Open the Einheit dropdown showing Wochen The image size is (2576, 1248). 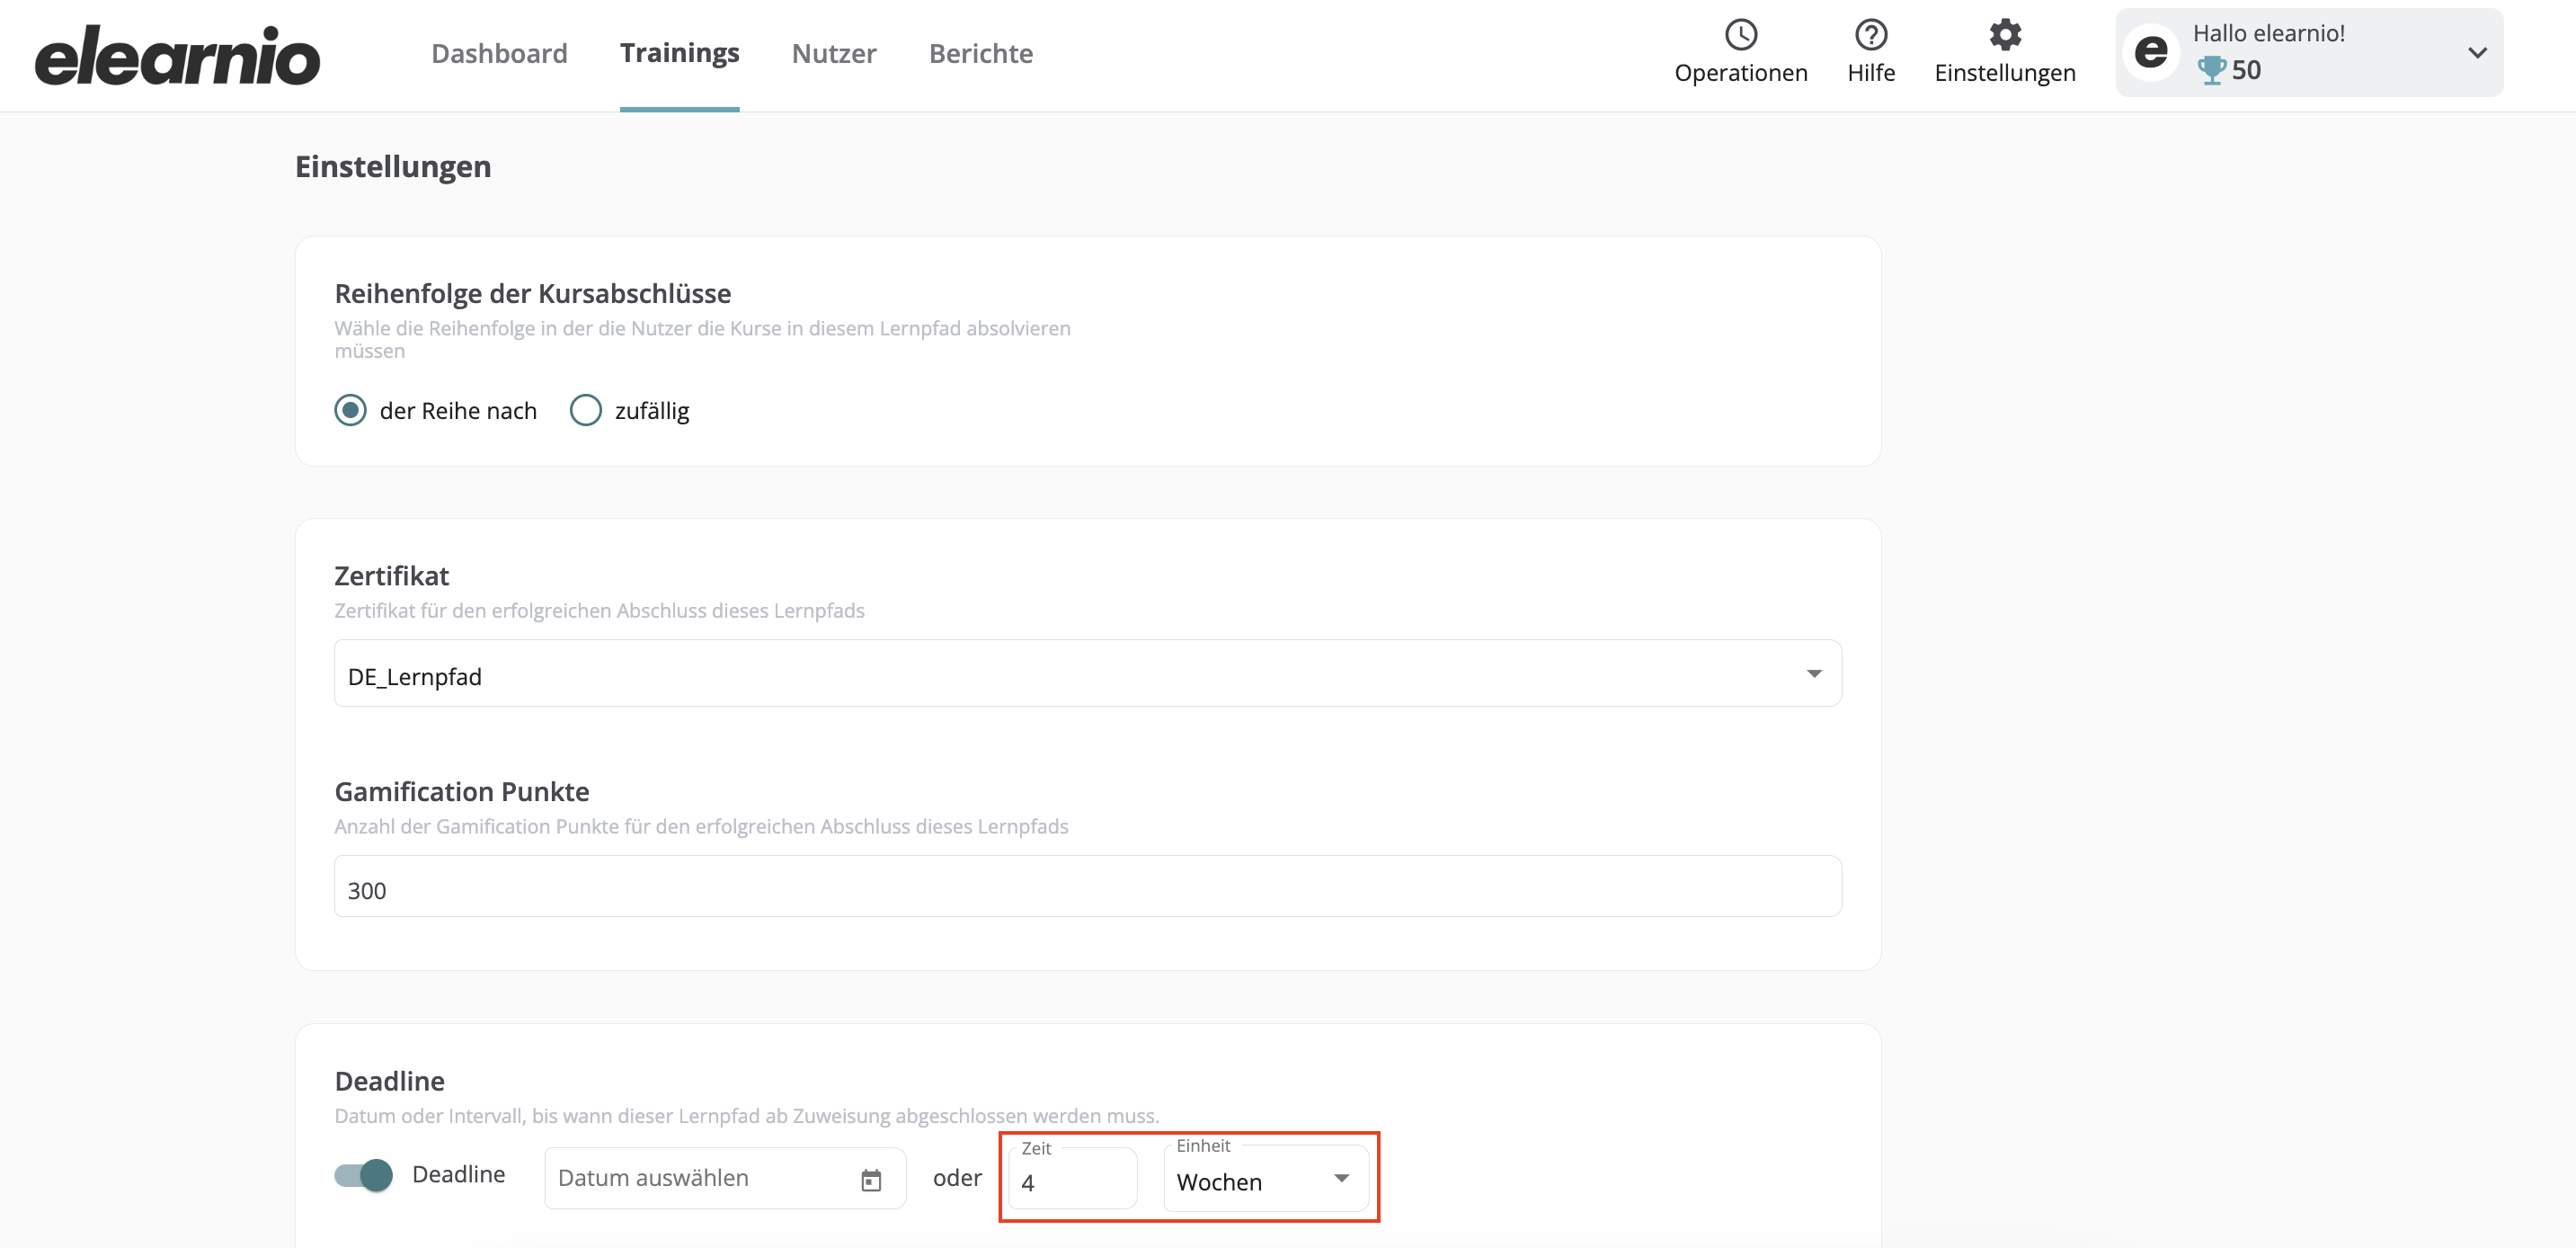click(1266, 1180)
